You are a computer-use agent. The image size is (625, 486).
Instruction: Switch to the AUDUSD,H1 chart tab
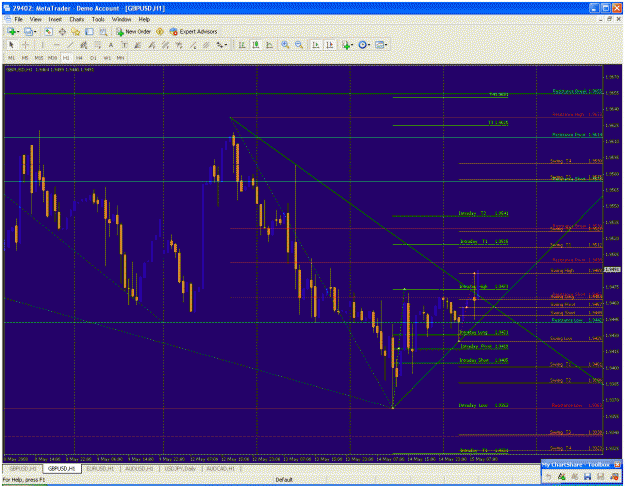tap(140, 468)
